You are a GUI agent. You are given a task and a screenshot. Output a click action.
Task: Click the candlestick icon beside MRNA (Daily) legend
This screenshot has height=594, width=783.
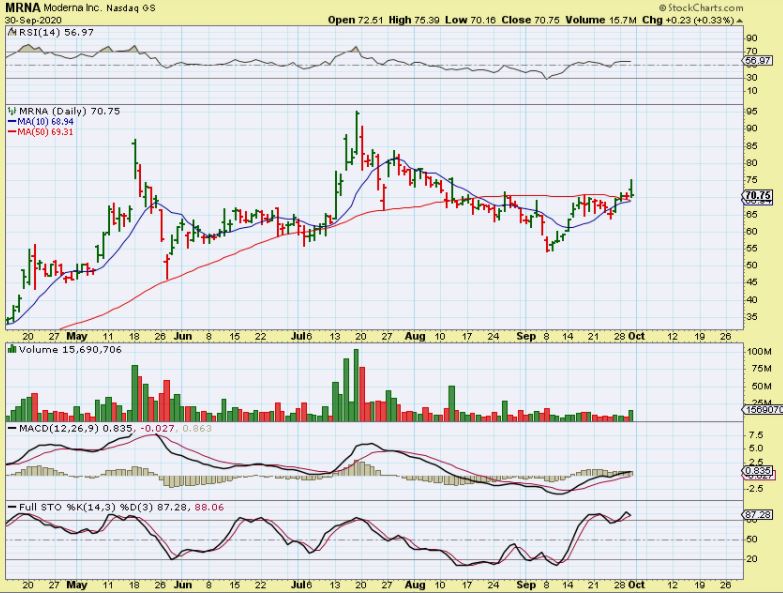coord(12,111)
